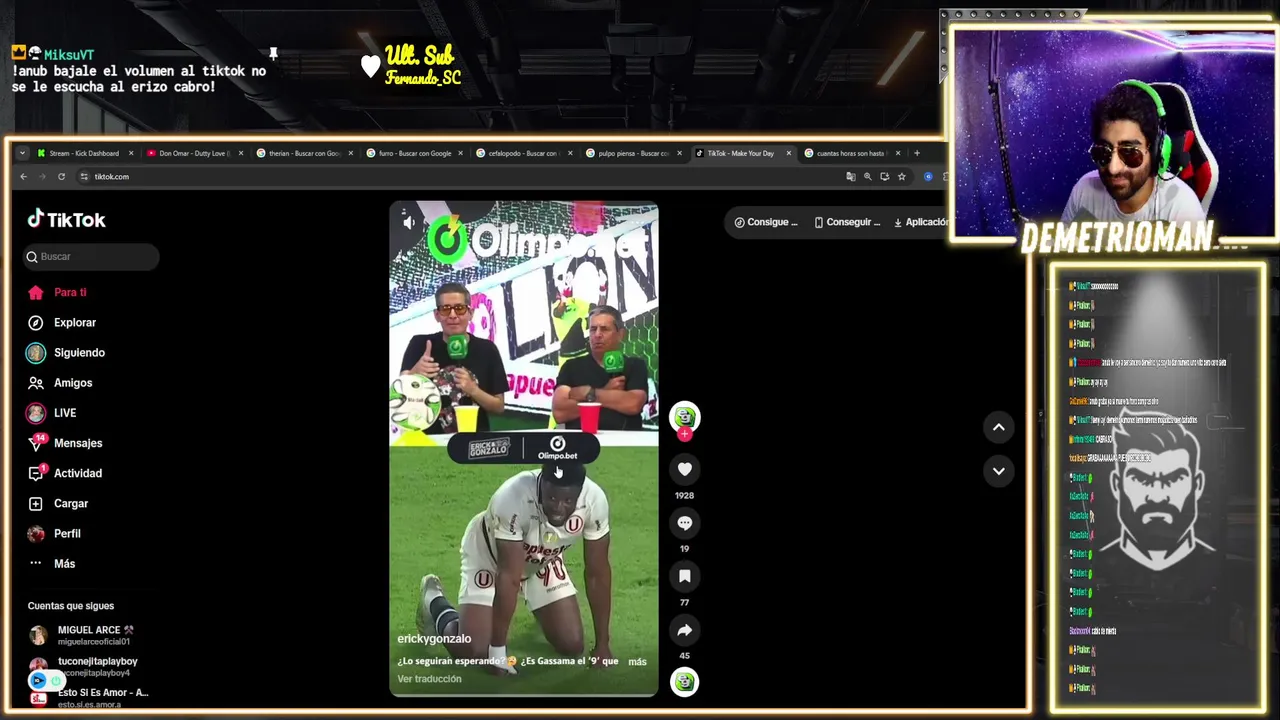Switch to cefalopodo Google search tab

(x=523, y=153)
